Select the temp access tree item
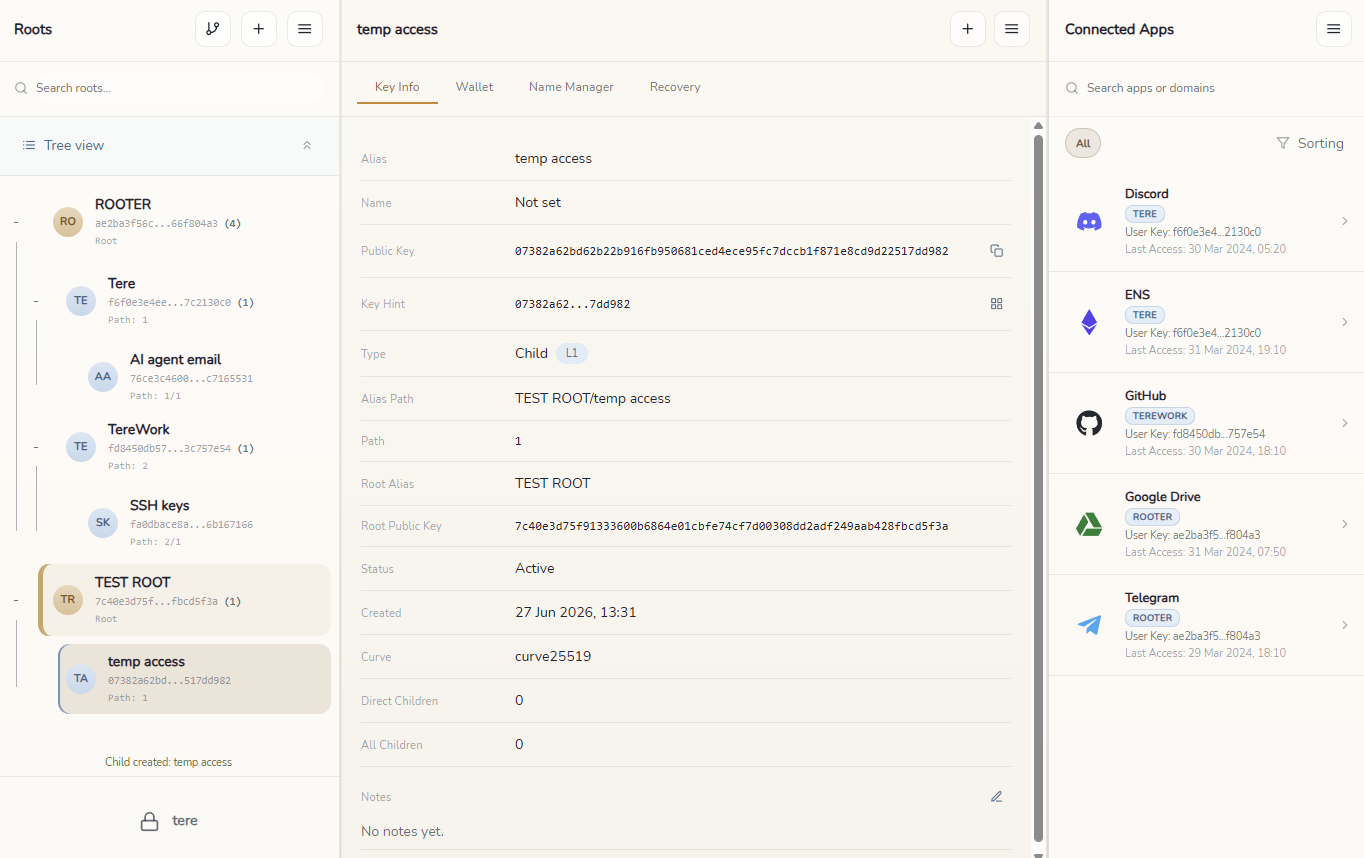This screenshot has height=858, width=1364. click(x=195, y=679)
